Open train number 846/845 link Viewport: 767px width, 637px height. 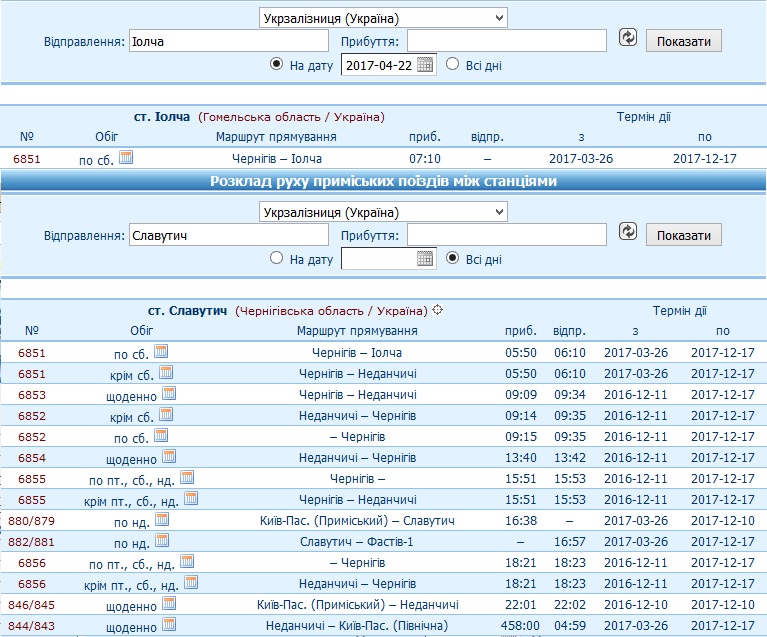click(32, 605)
